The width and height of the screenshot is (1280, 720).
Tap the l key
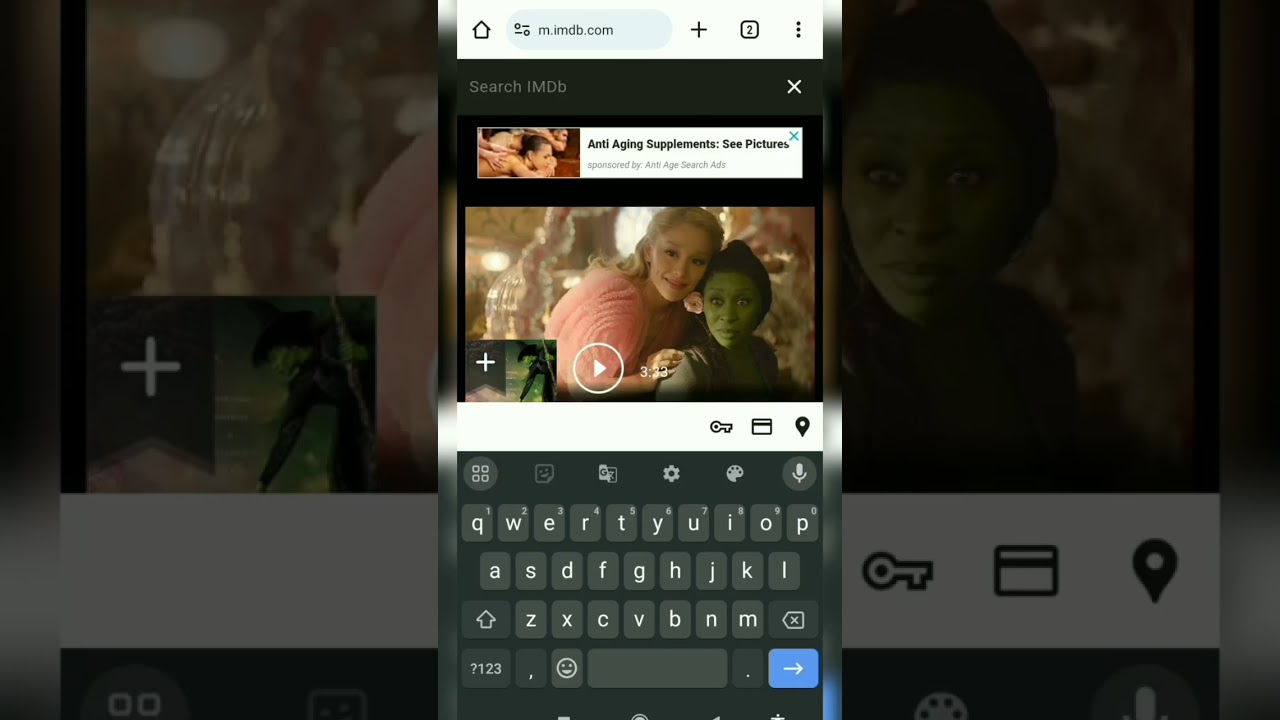[784, 571]
